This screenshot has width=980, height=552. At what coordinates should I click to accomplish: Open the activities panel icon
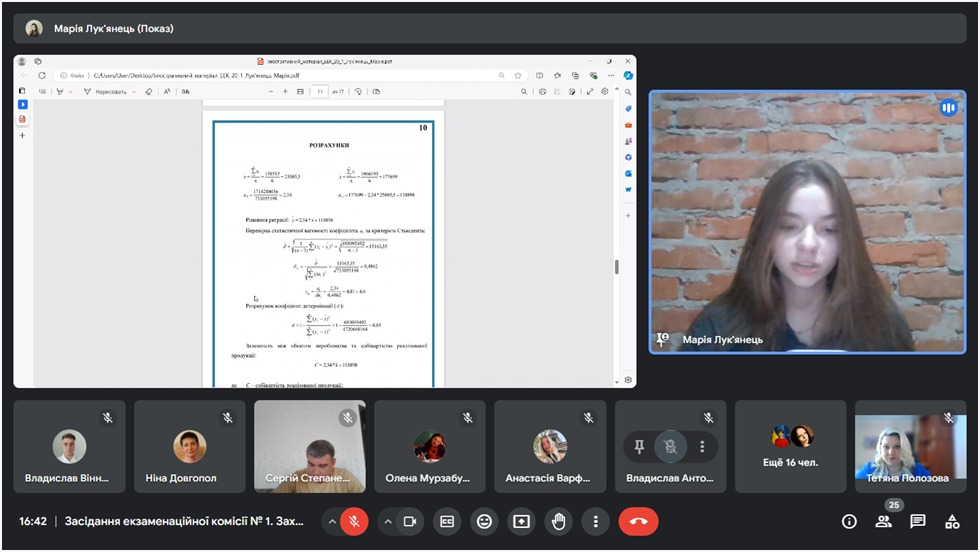click(951, 521)
